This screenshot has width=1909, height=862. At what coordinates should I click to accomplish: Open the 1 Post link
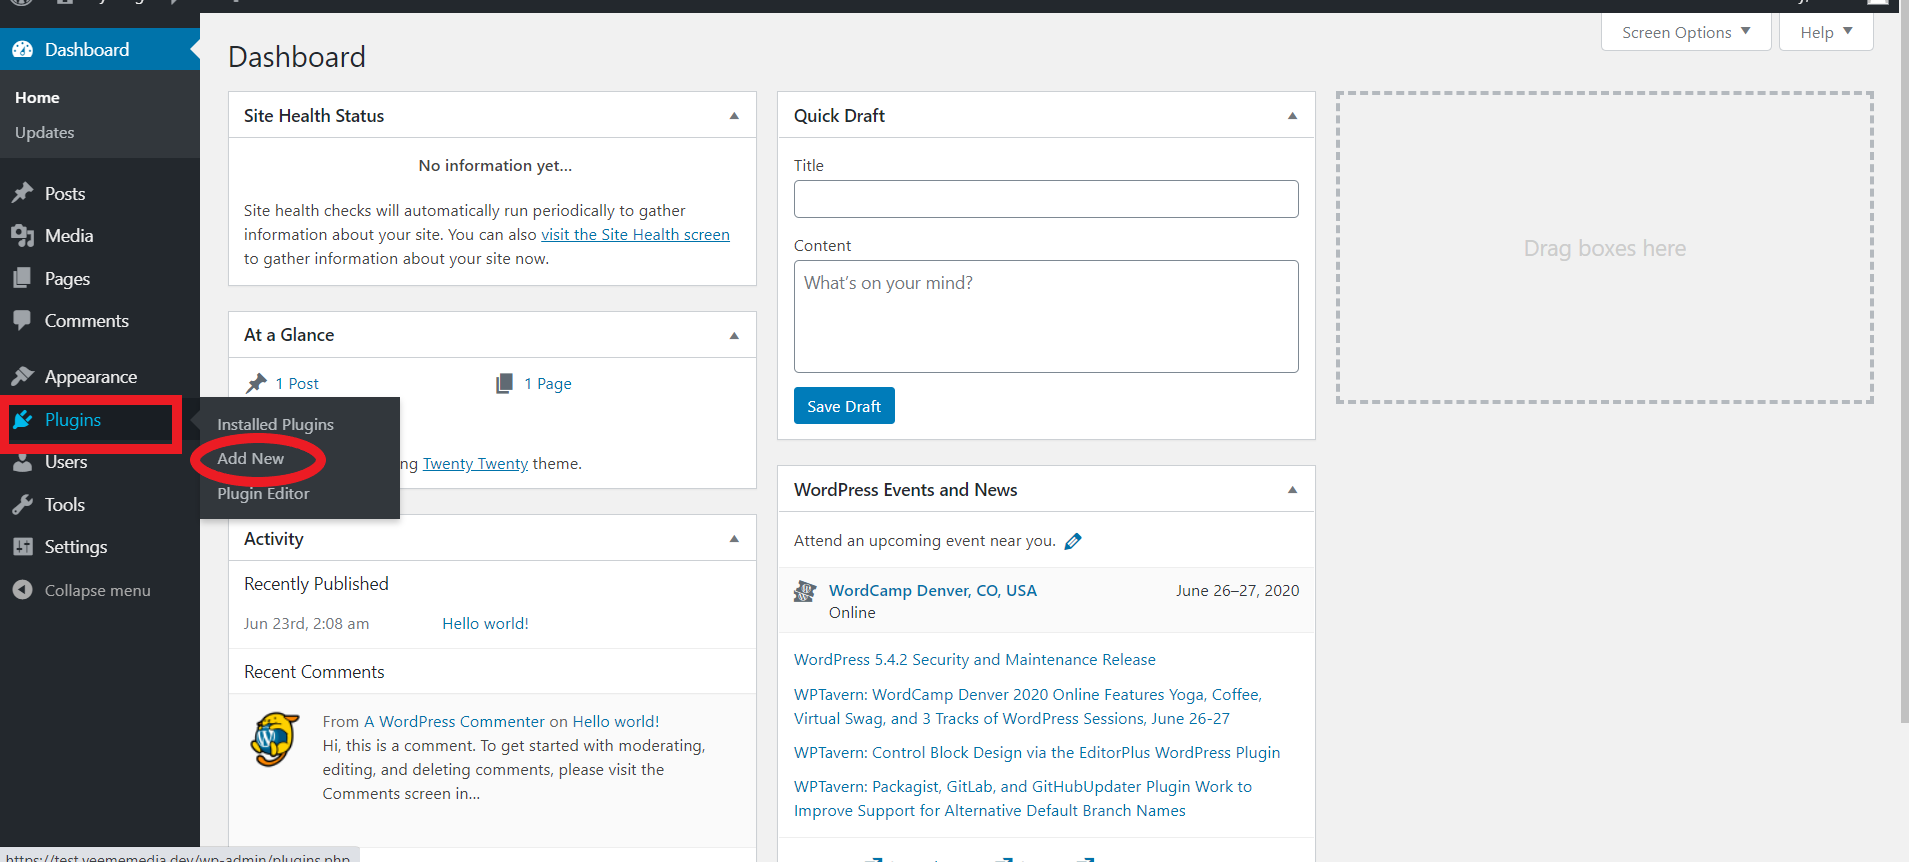coord(297,383)
